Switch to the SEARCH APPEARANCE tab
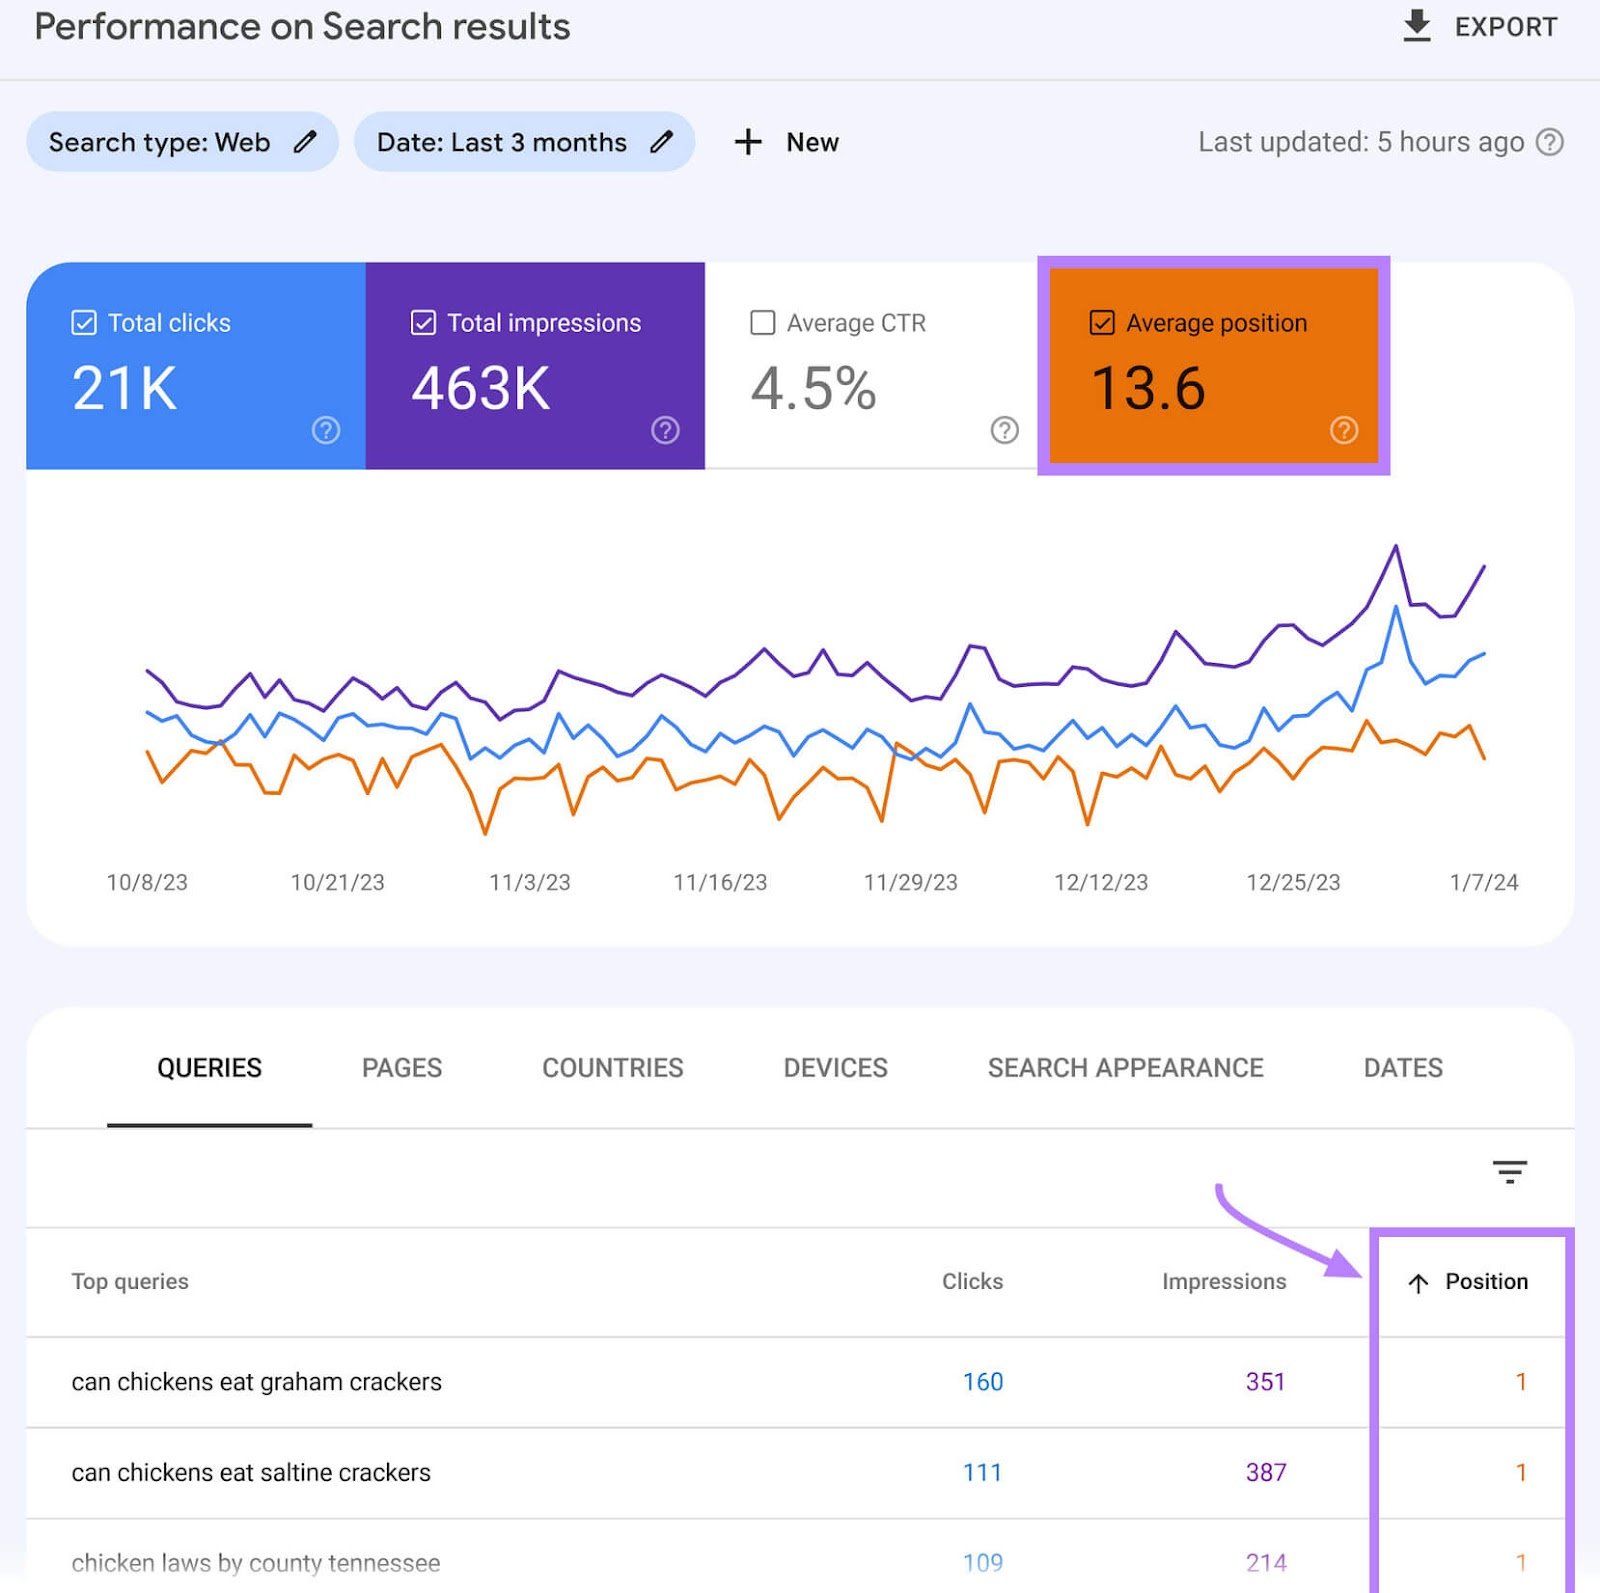Viewport: 1600px width, 1593px height. coord(1125,1067)
